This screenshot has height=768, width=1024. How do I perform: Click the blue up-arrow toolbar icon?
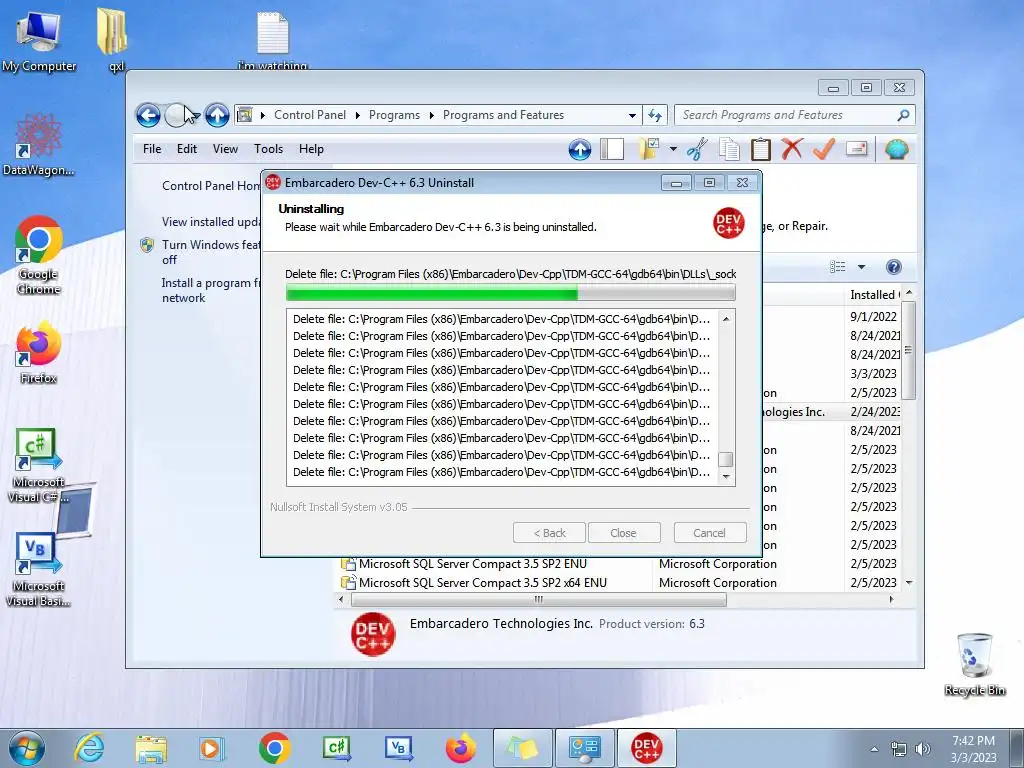[x=579, y=150]
